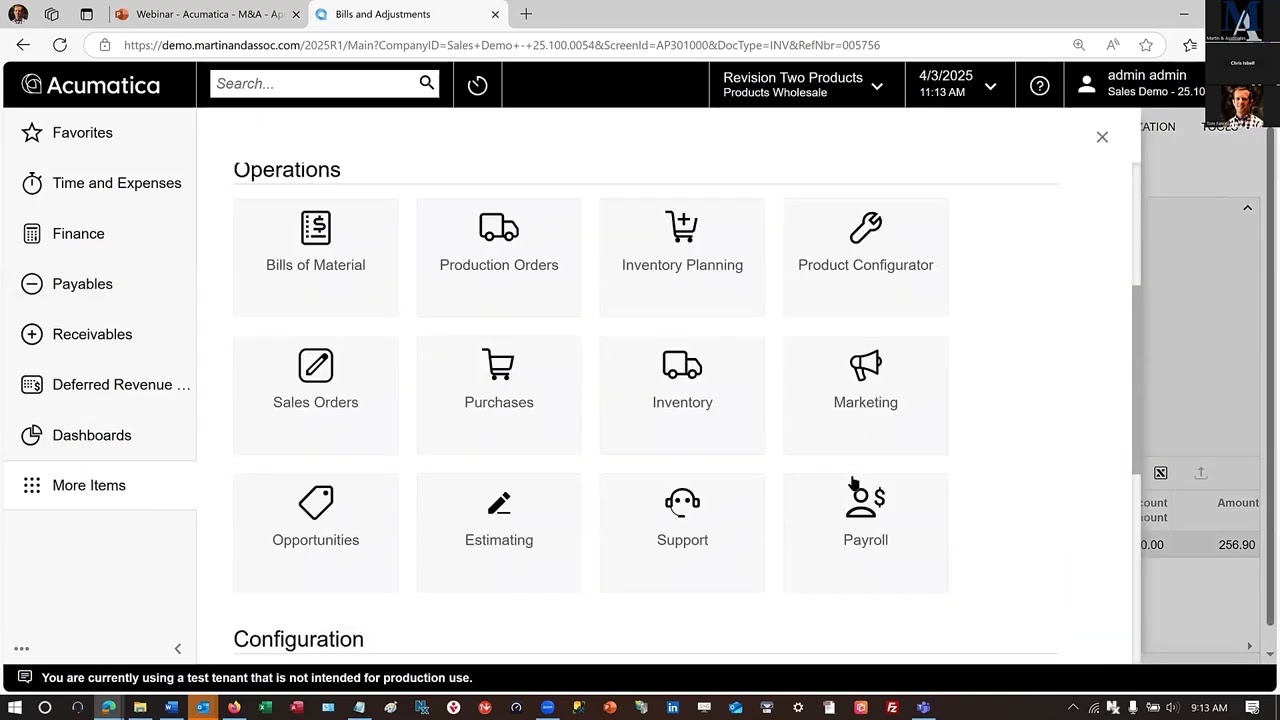Open the Finance sidebar item
The width and height of the screenshot is (1280, 720).
tap(99, 233)
